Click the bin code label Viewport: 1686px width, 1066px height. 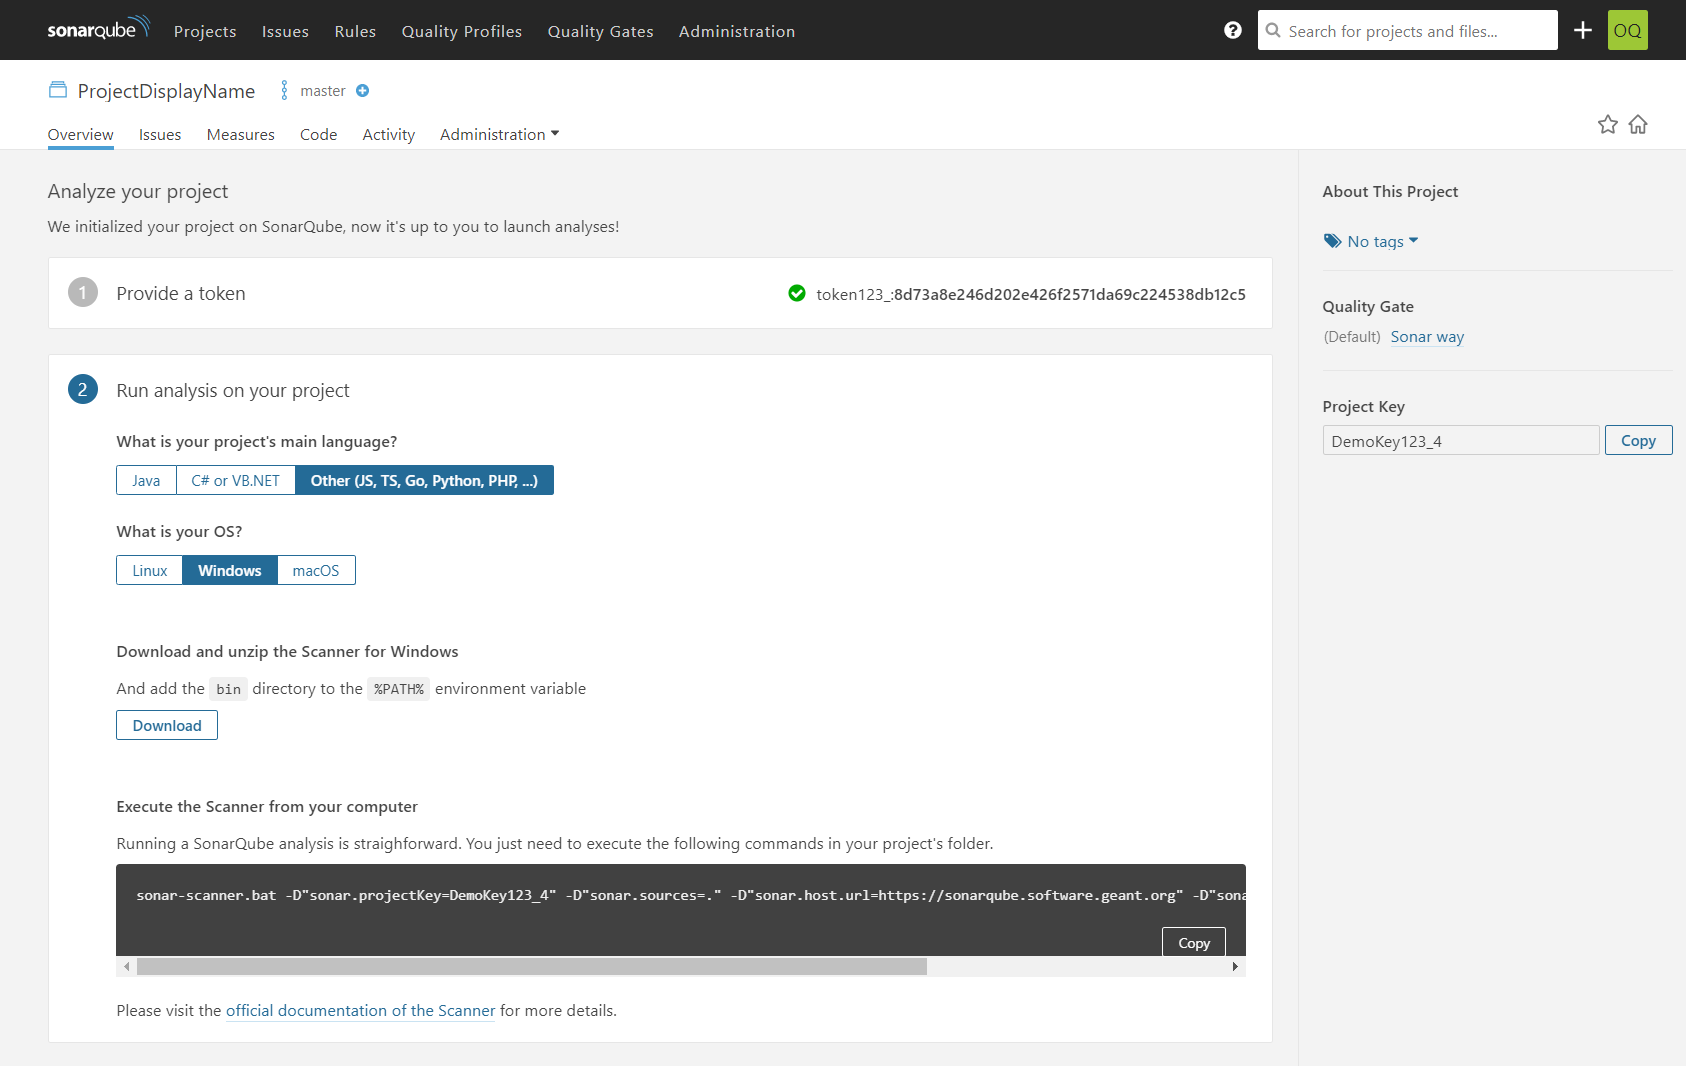pyautogui.click(x=229, y=689)
